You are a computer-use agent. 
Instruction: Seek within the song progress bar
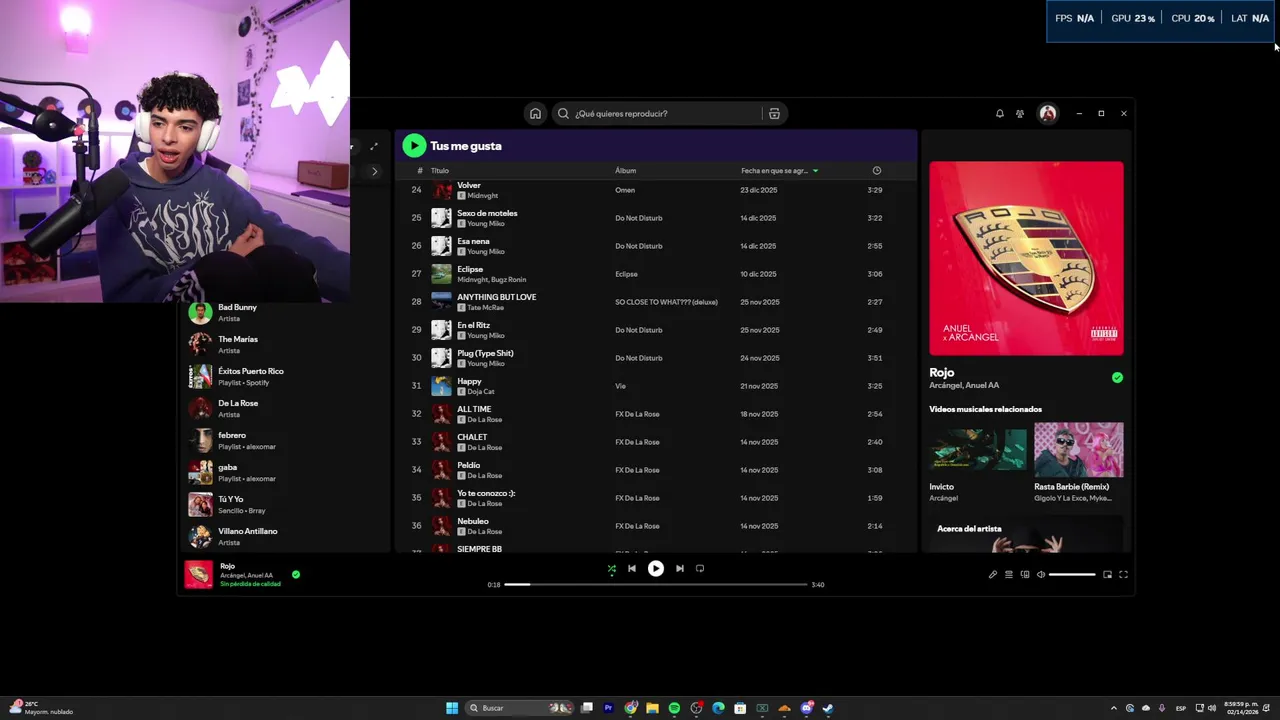tap(655, 584)
